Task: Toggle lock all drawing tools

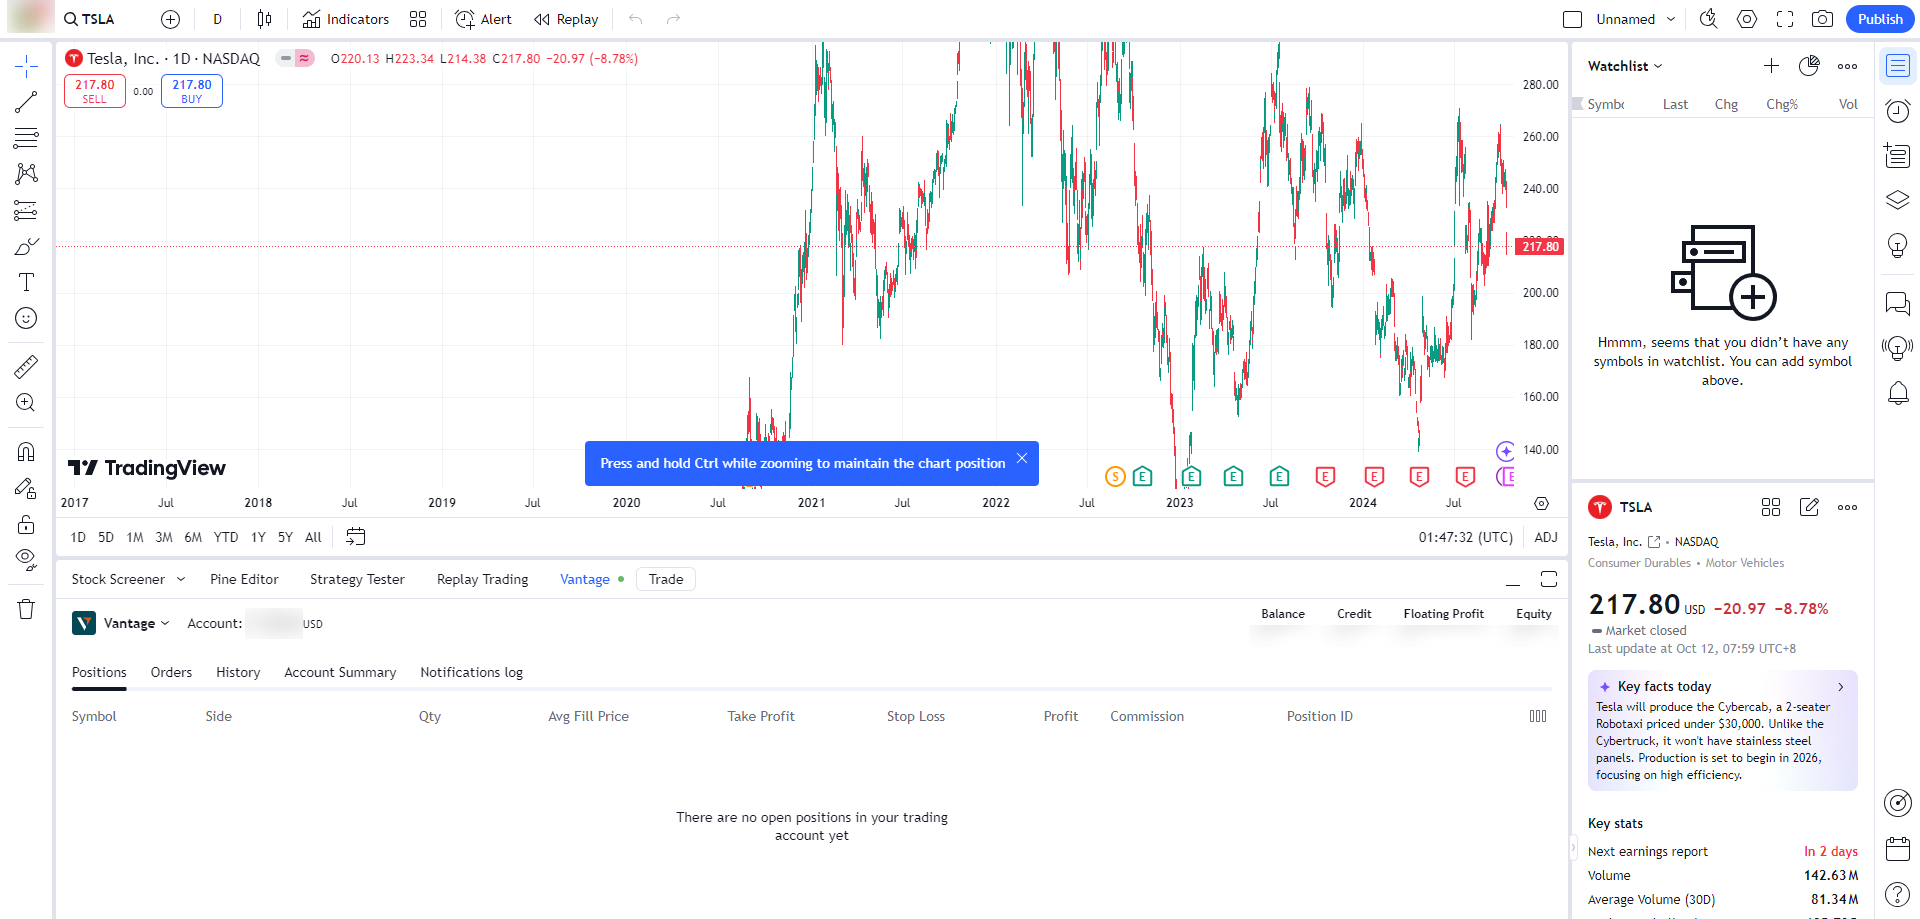Action: point(26,524)
